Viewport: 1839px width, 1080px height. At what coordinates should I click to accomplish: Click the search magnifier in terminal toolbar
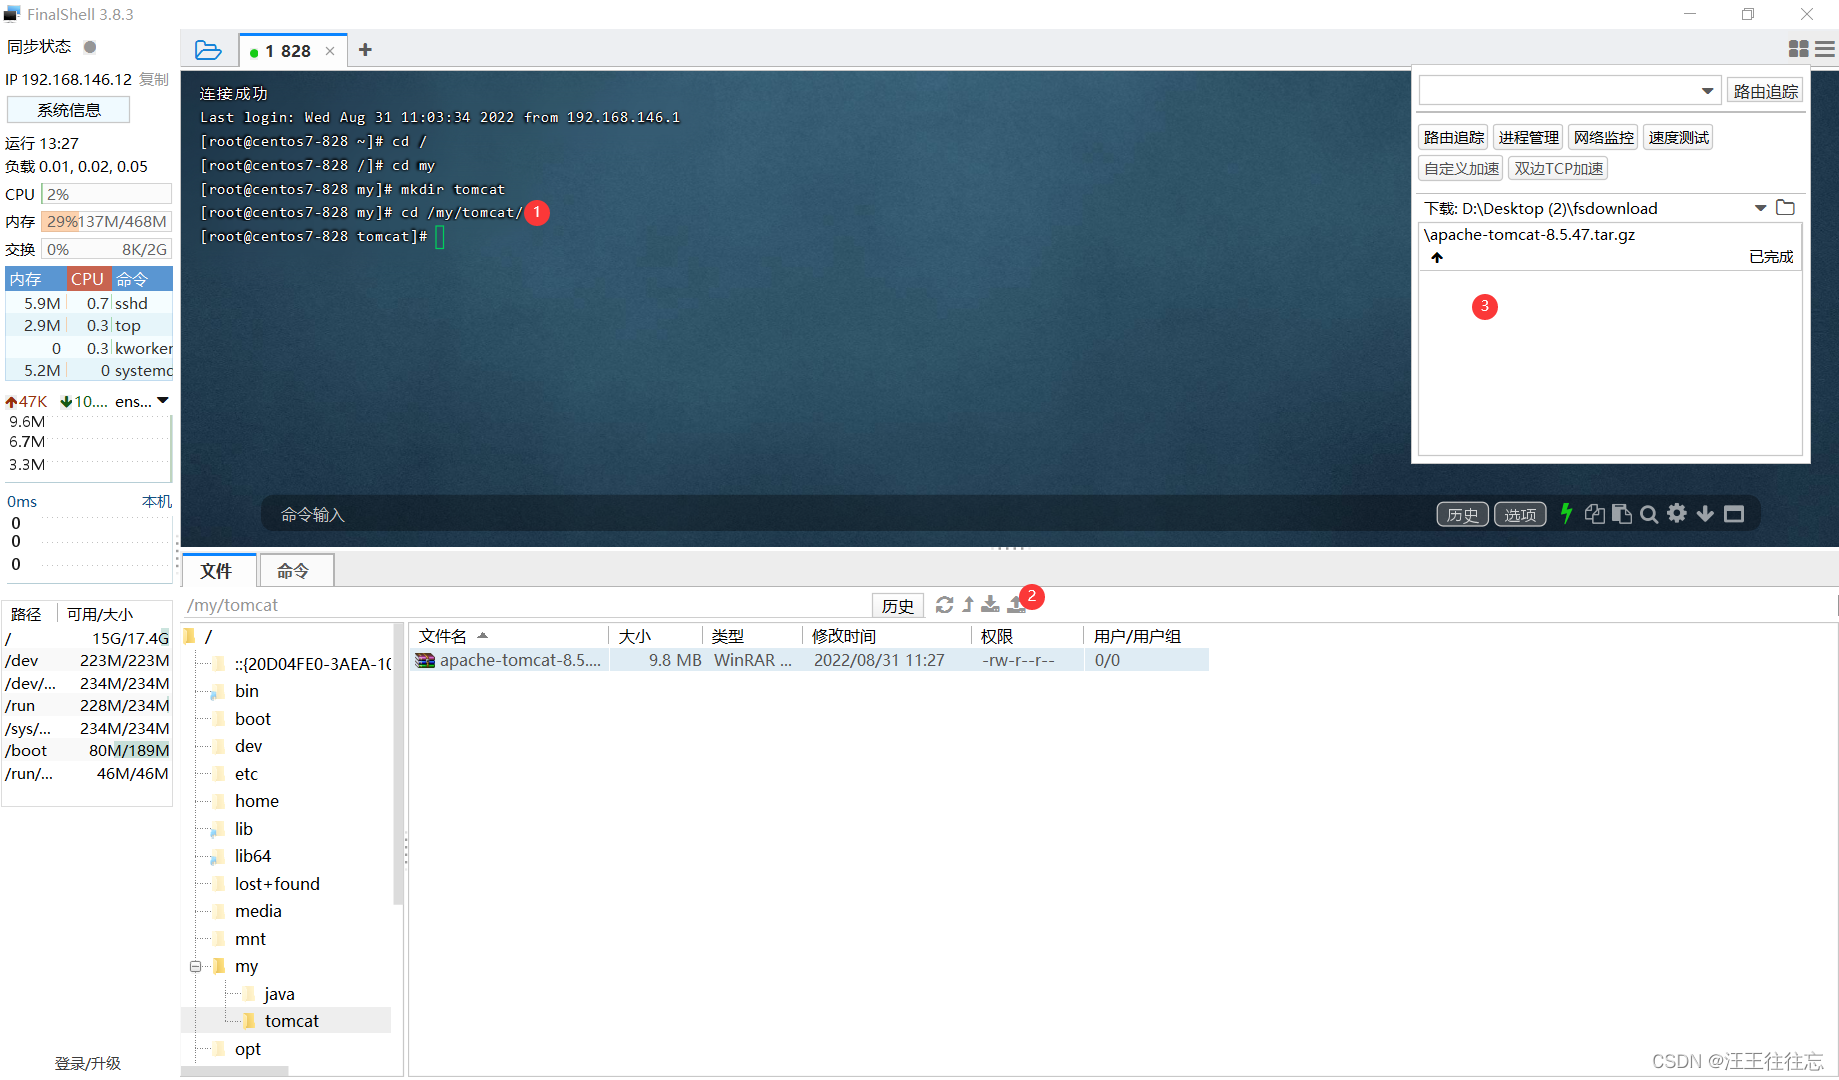pos(1649,513)
